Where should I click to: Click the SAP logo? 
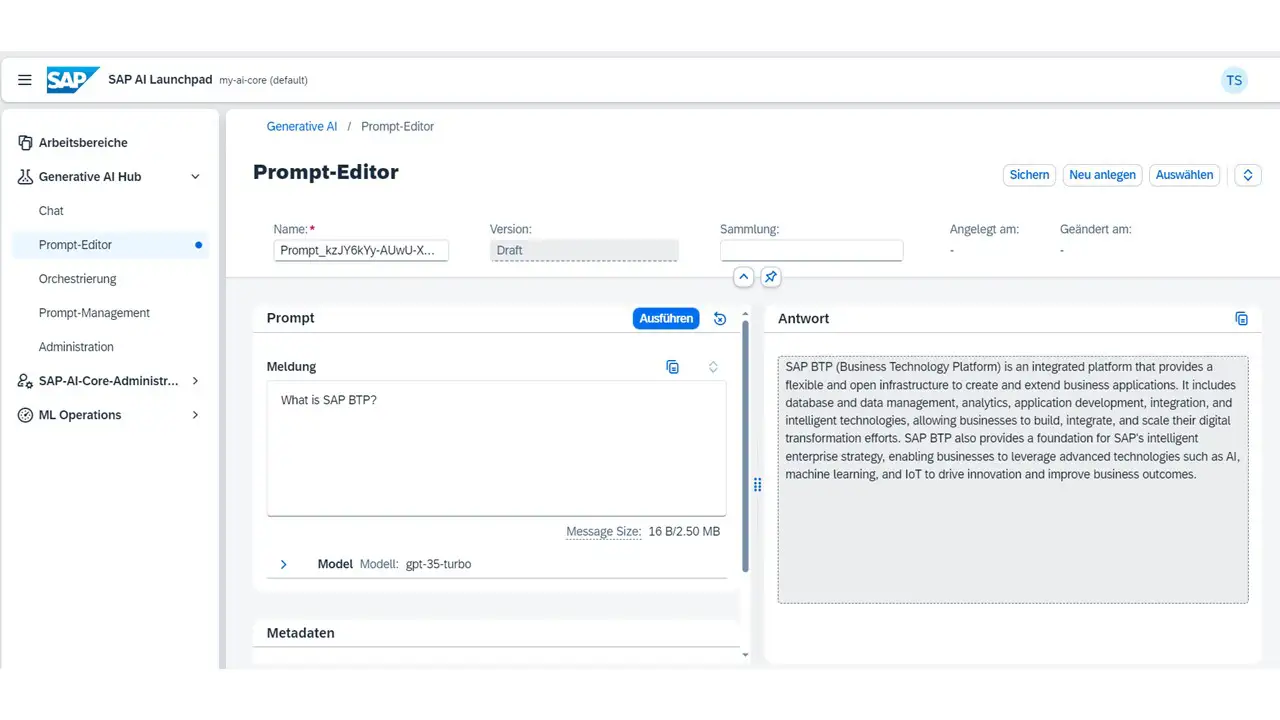[73, 80]
